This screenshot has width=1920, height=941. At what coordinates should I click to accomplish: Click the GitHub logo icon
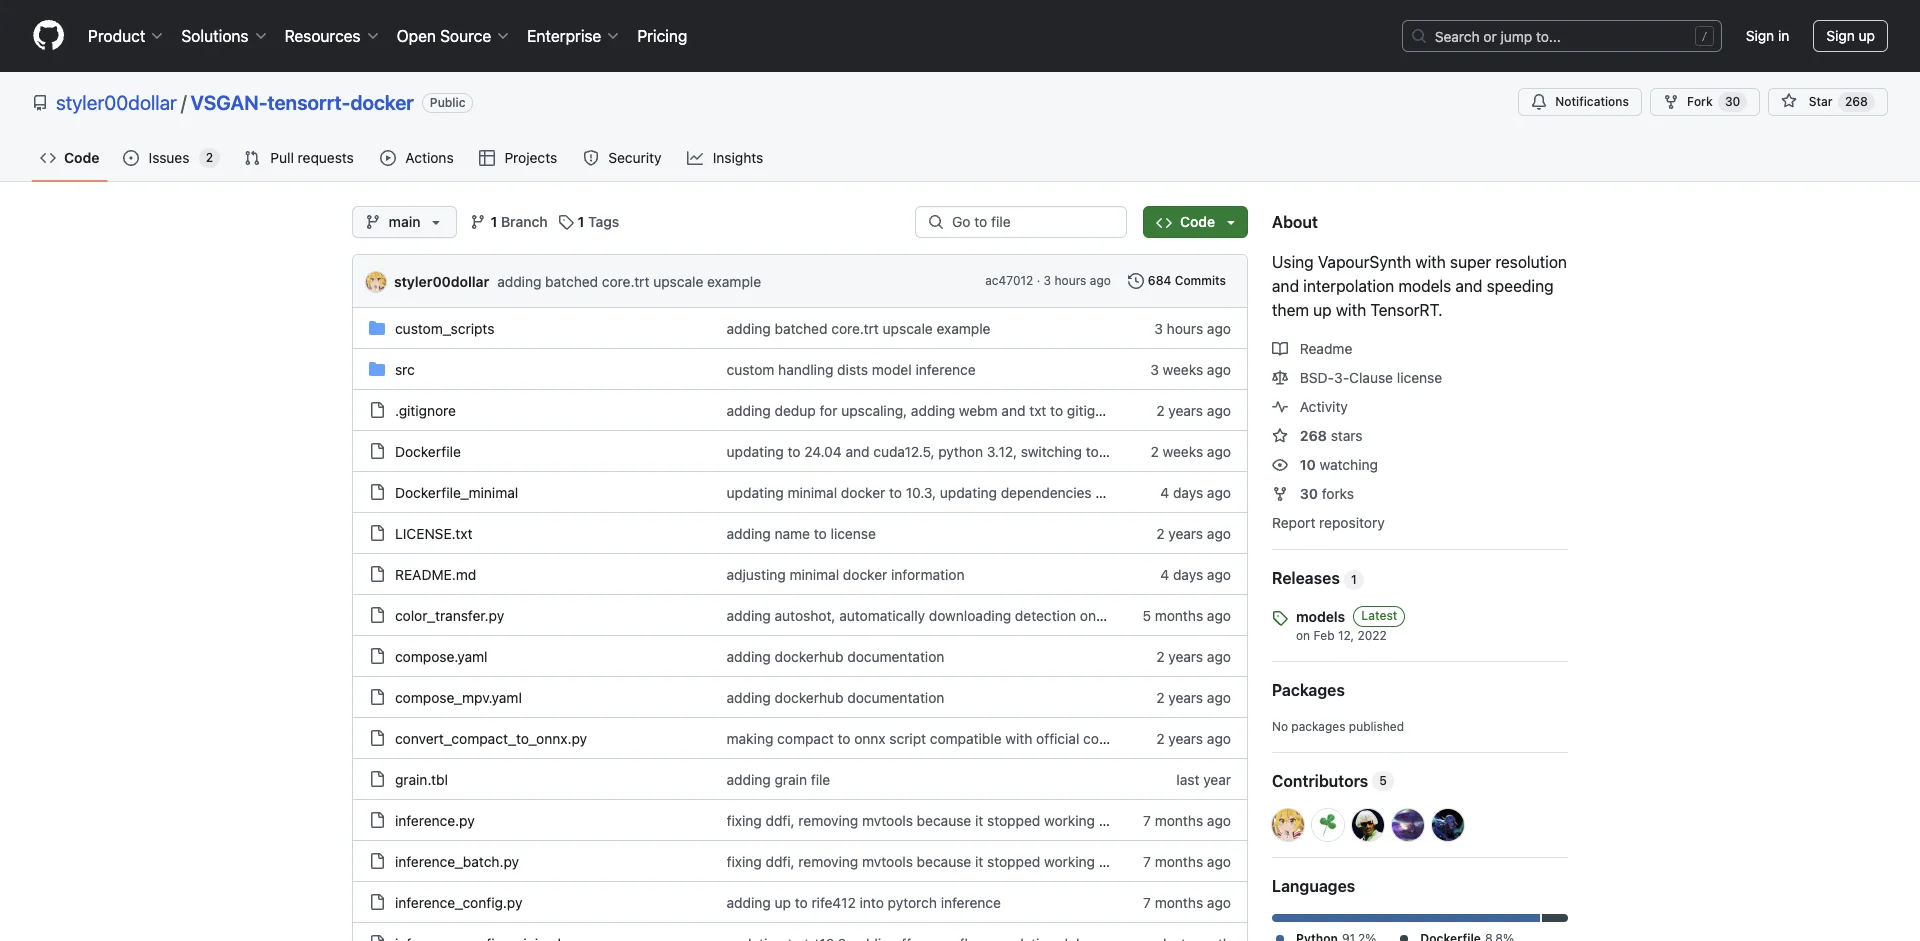click(x=48, y=36)
